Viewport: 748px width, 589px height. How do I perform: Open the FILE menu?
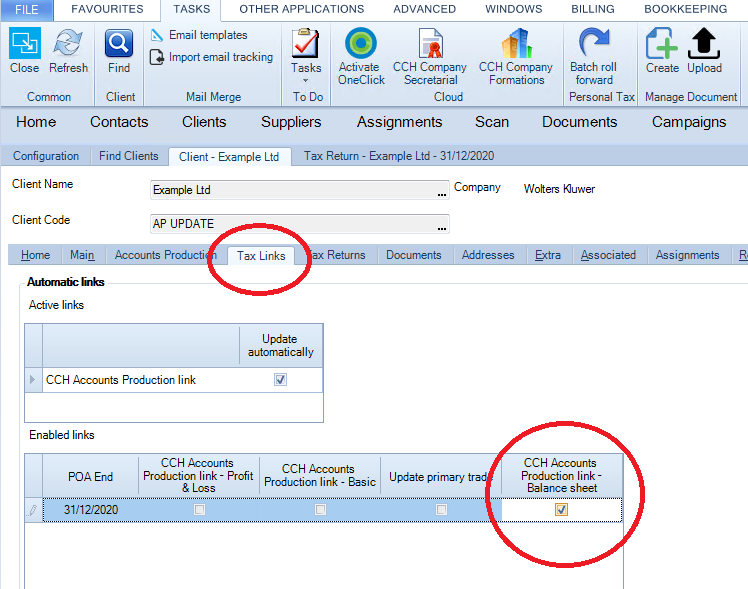tap(27, 10)
